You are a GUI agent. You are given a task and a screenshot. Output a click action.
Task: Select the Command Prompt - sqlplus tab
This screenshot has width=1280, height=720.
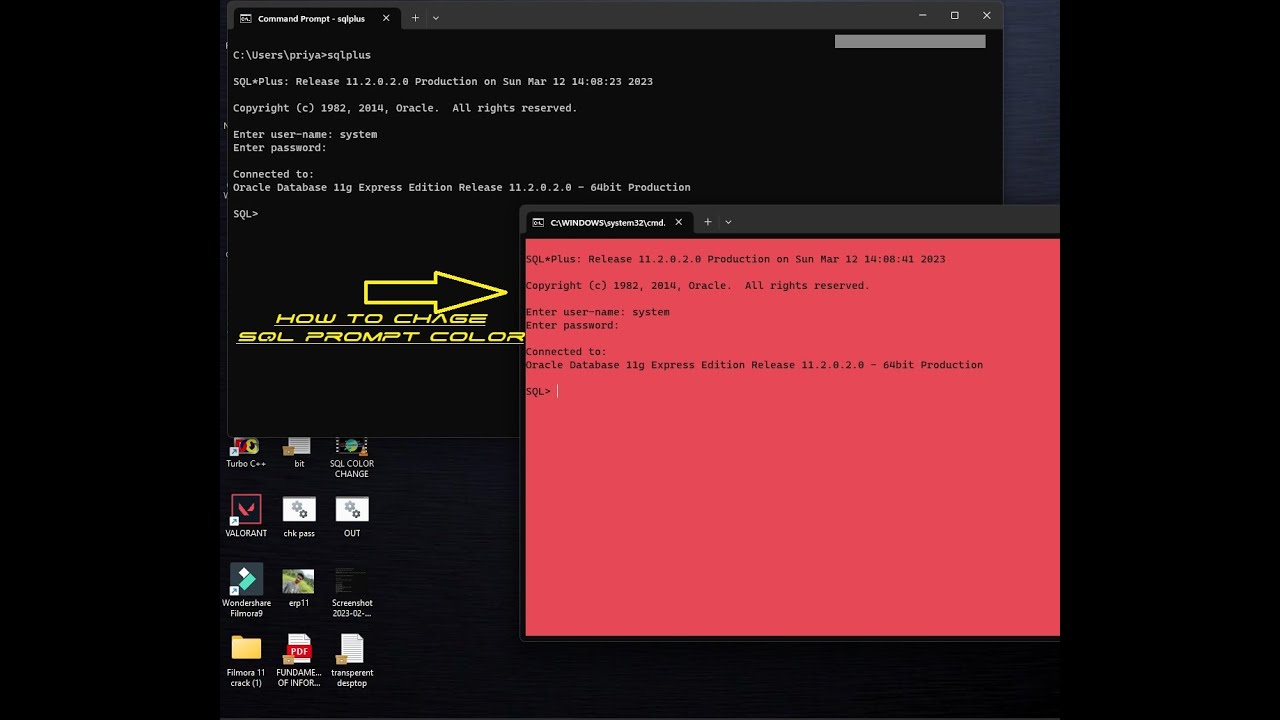[x=312, y=18]
